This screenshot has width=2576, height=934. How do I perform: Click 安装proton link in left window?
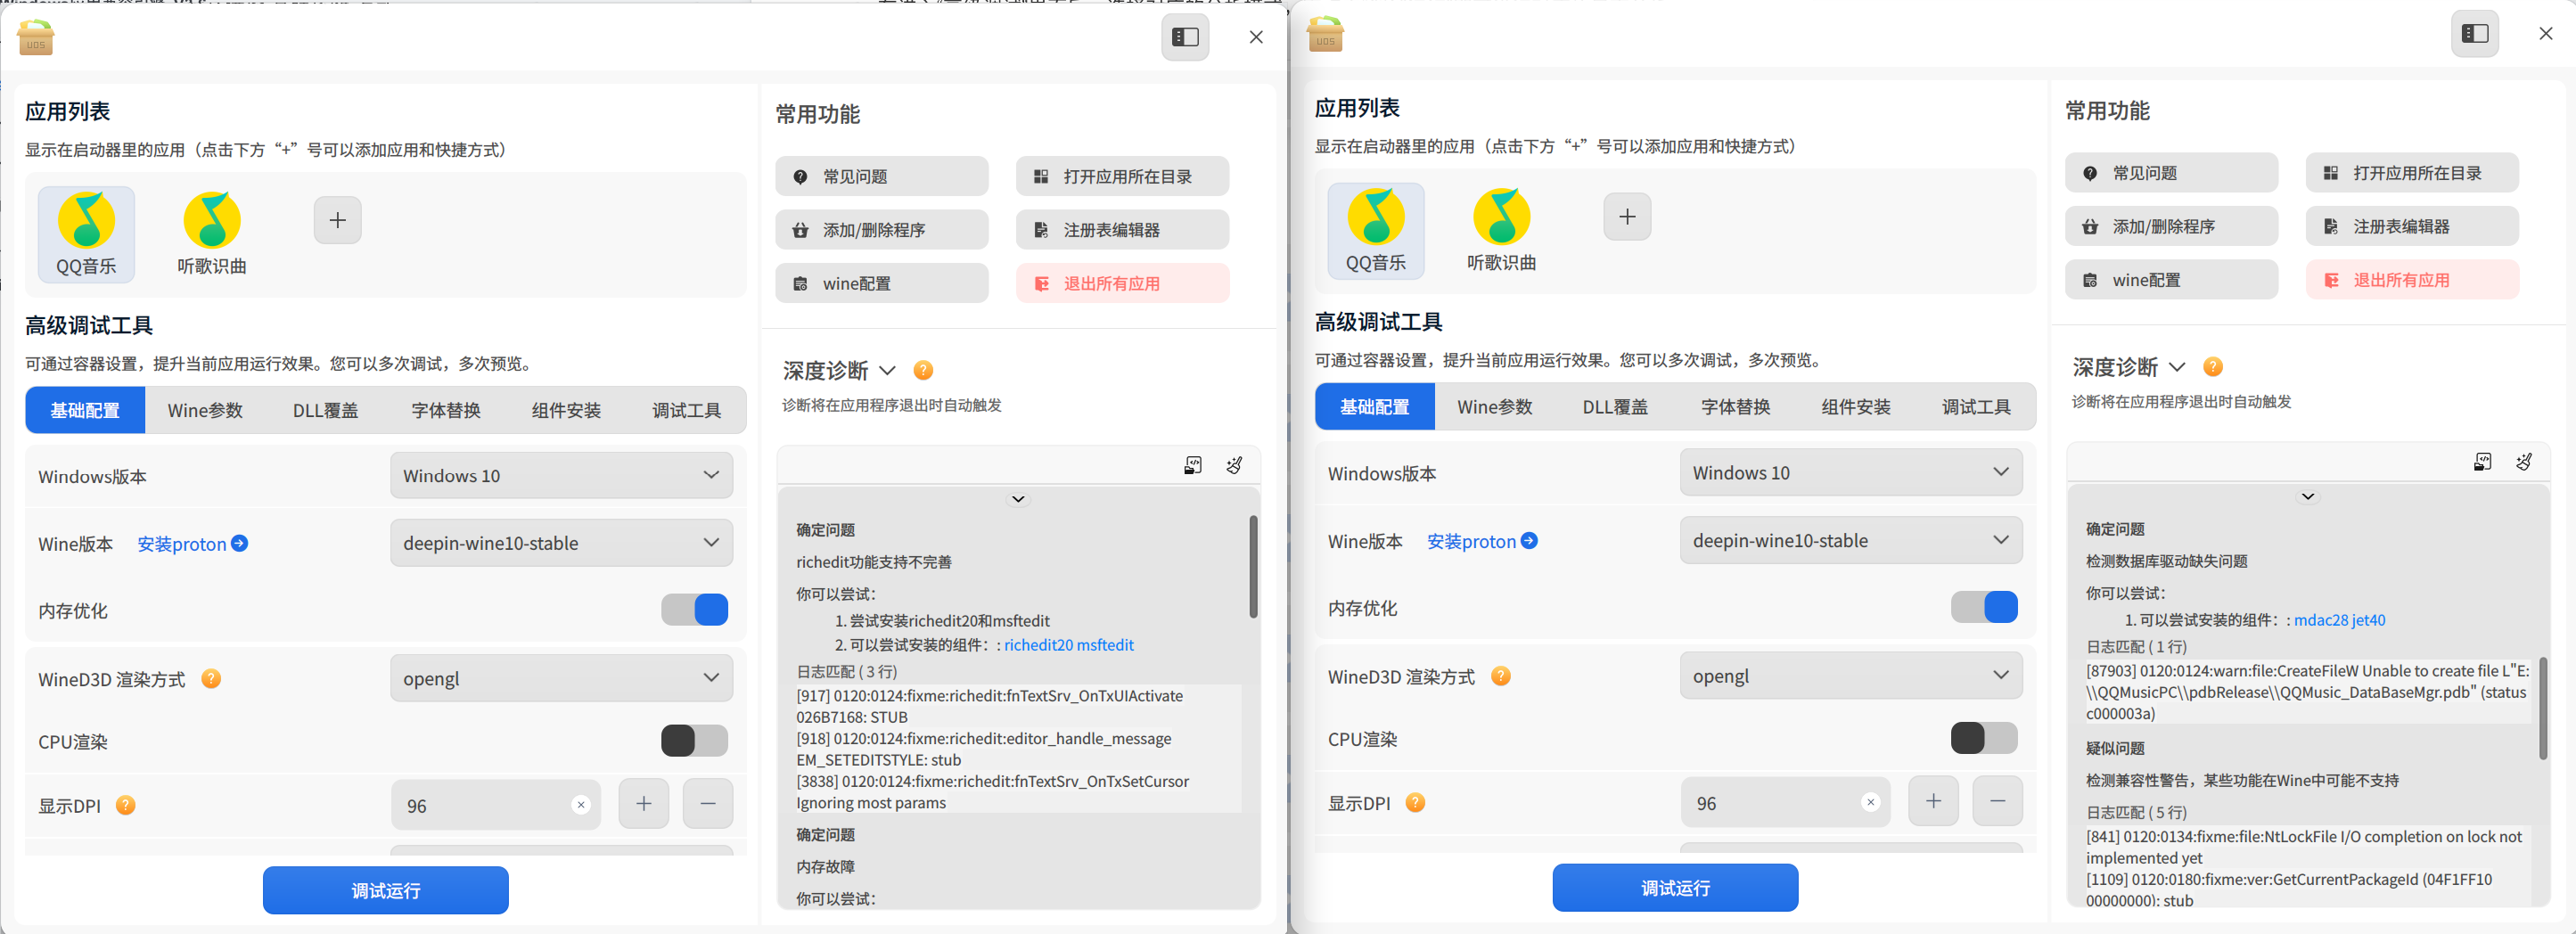click(193, 543)
